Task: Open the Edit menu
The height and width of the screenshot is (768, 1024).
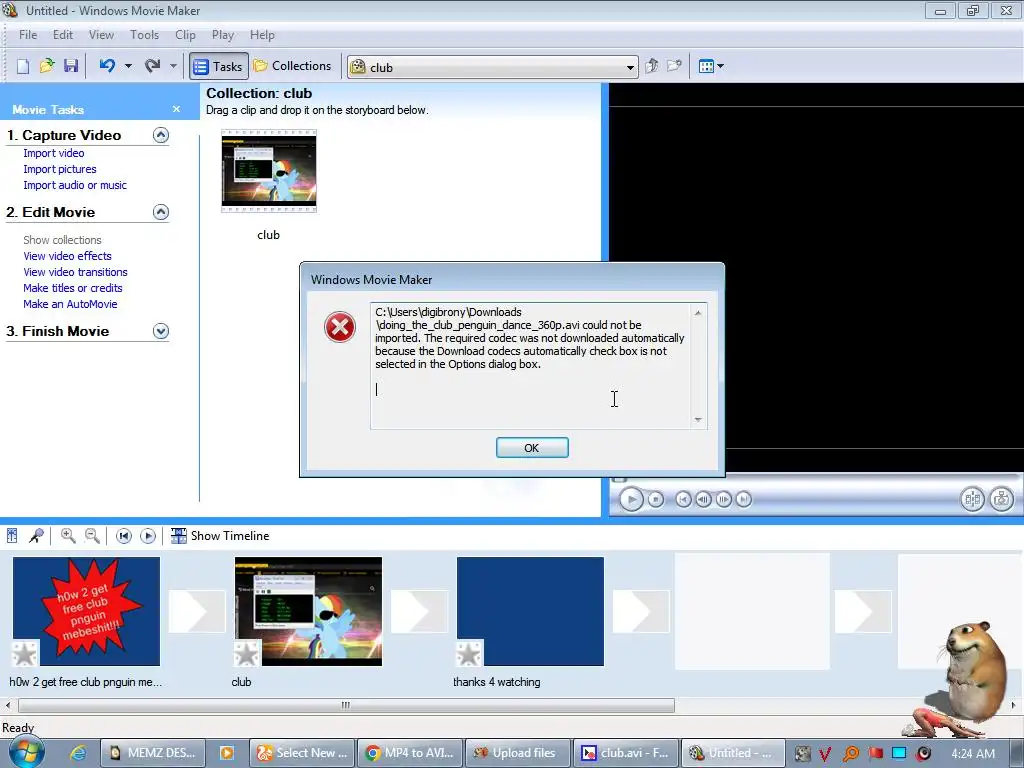Action: coord(63,35)
